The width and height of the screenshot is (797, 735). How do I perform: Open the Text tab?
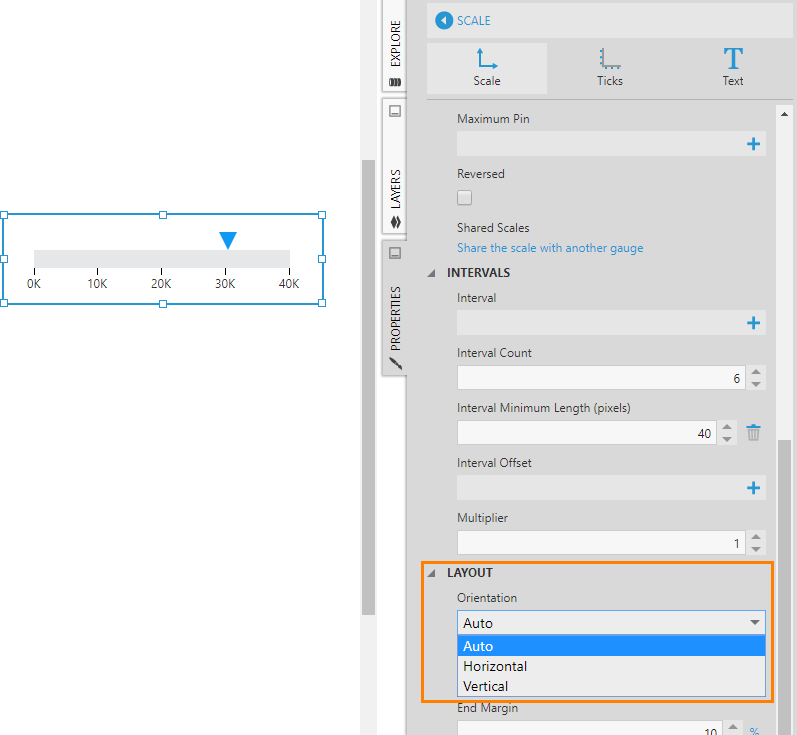(733, 59)
